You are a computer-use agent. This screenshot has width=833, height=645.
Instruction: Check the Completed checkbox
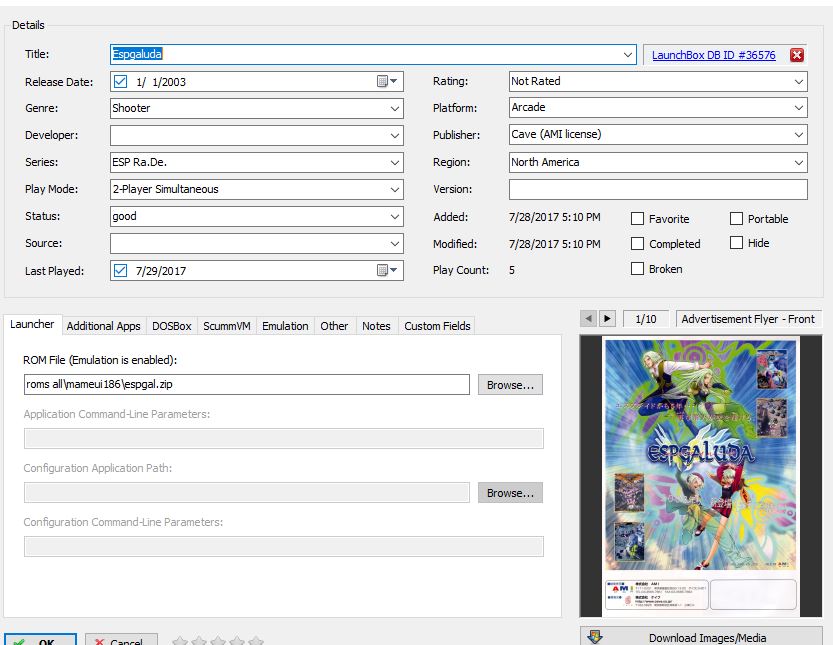637,243
